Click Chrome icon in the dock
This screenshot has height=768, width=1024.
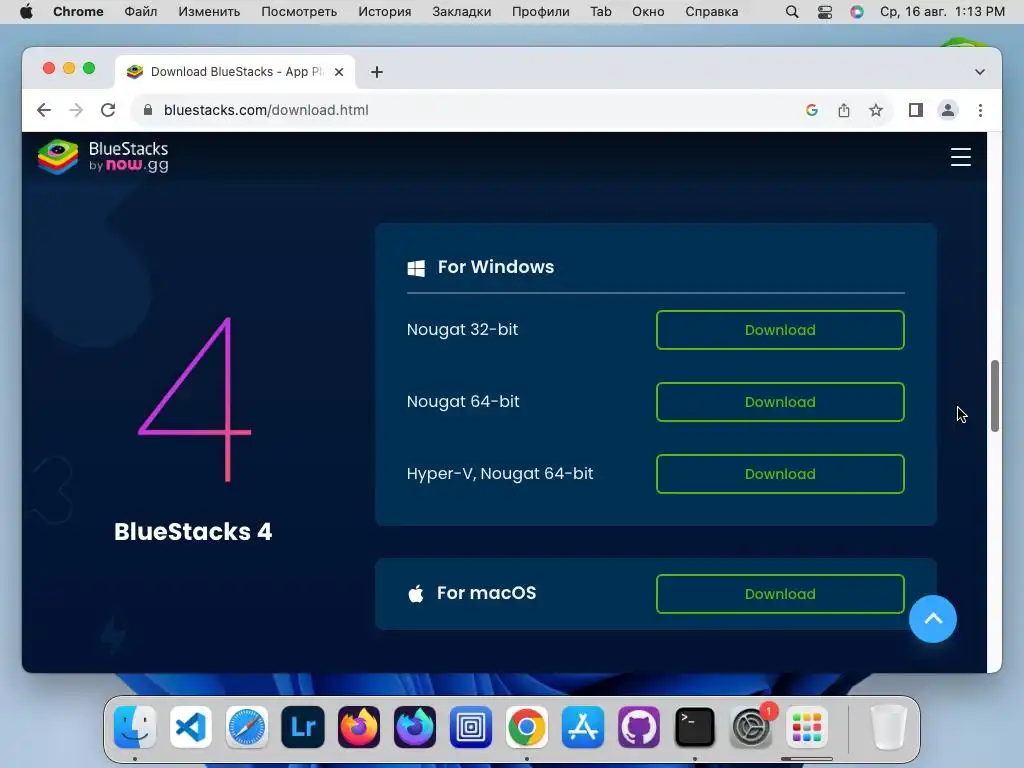tap(526, 727)
